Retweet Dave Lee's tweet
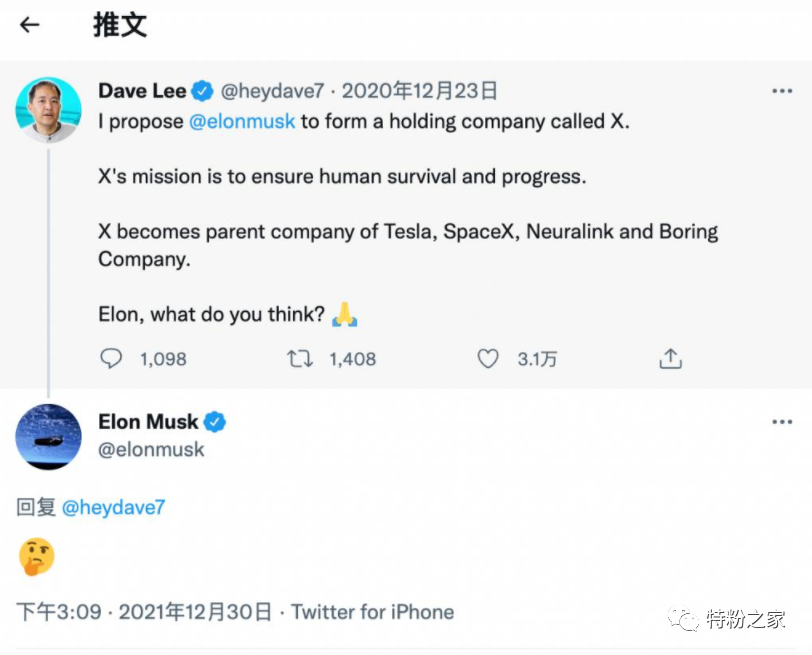 pyautogui.click(x=300, y=358)
